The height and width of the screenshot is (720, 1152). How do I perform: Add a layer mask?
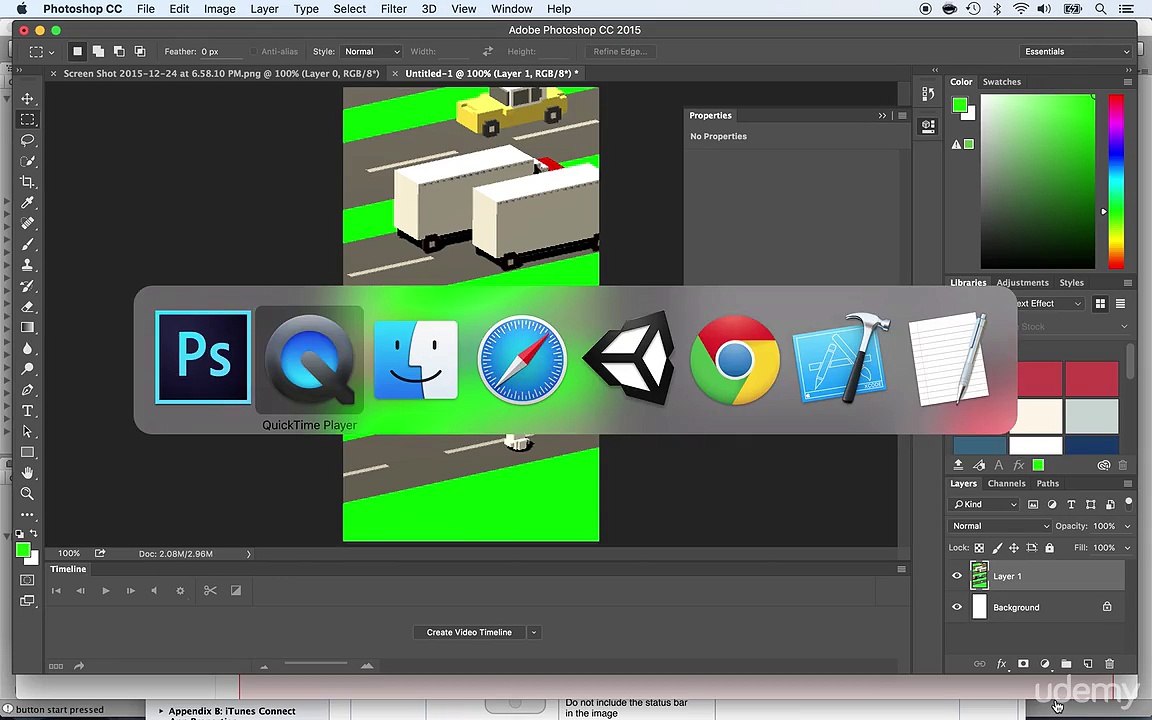pyautogui.click(x=1023, y=663)
